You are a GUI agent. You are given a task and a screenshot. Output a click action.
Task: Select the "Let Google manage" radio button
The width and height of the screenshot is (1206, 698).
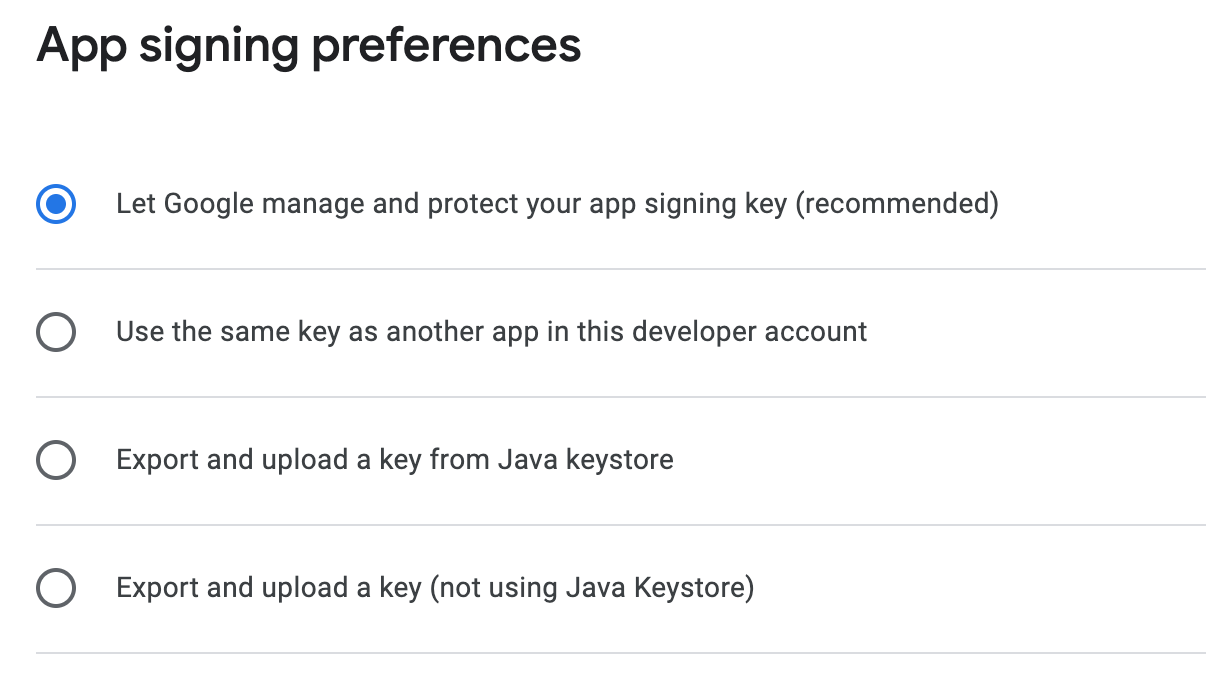click(x=56, y=205)
